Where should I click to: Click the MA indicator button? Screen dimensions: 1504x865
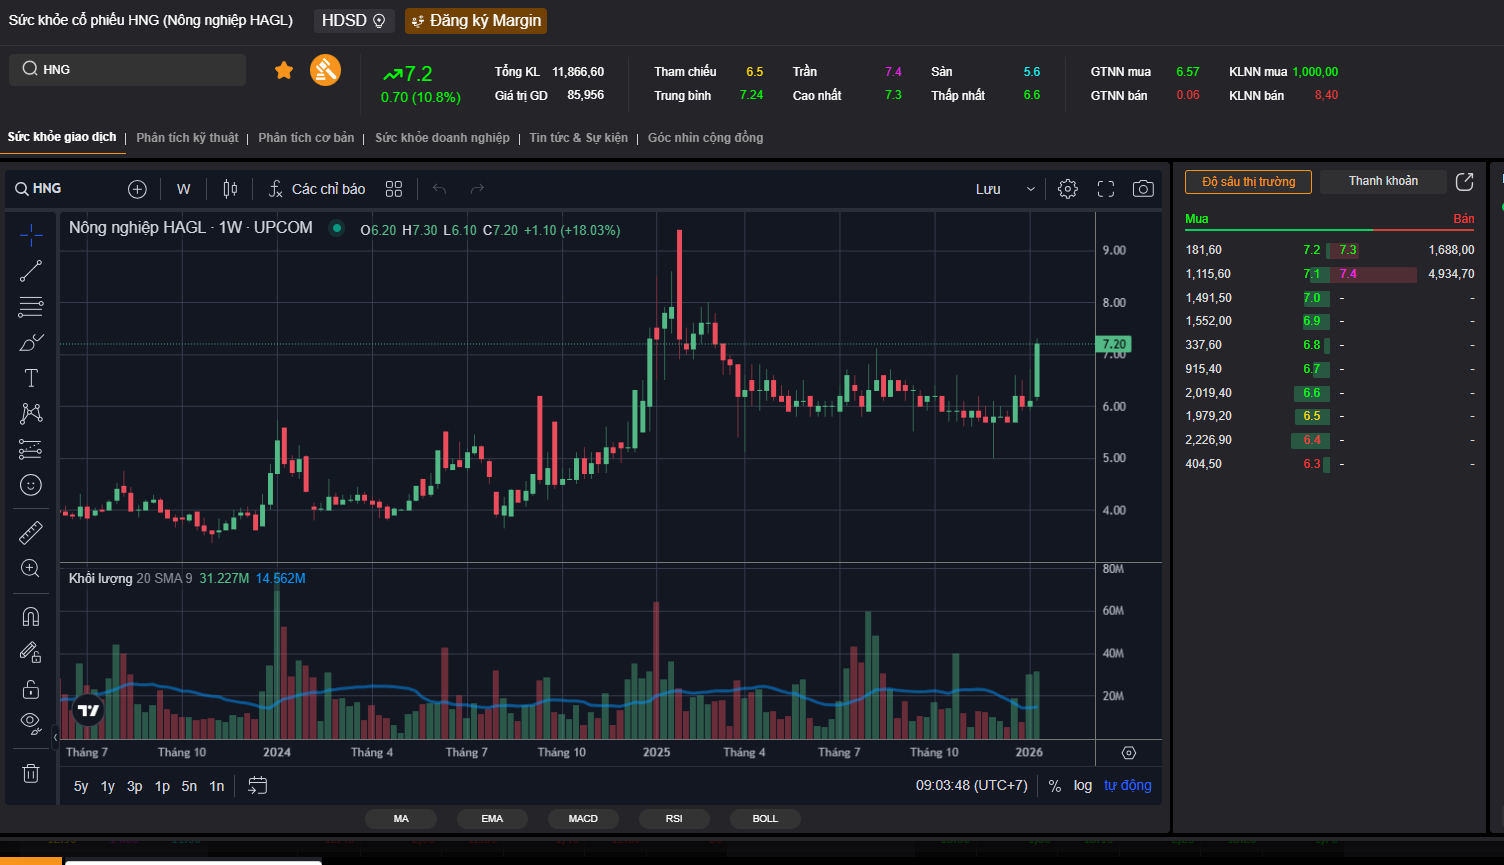click(x=401, y=819)
